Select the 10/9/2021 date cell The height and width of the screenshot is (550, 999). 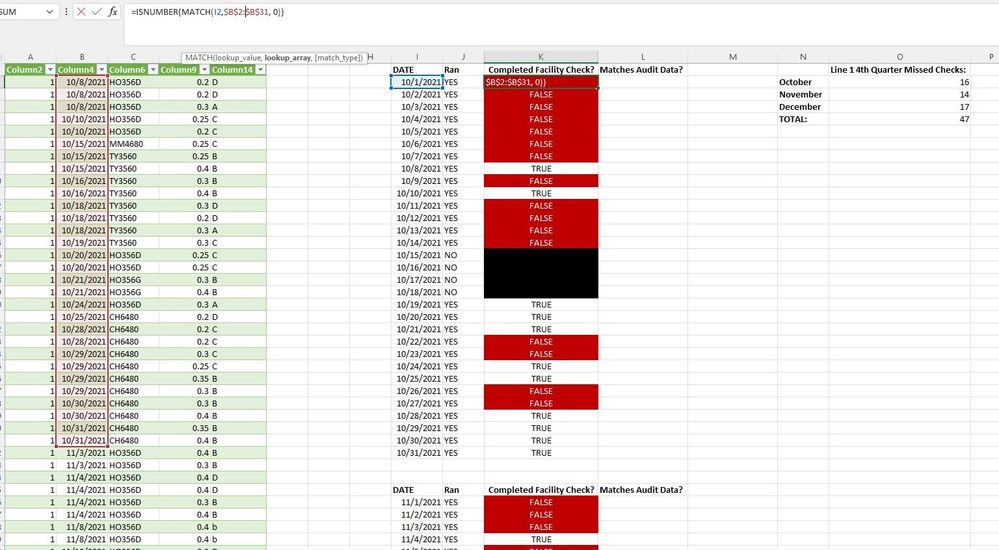point(417,181)
